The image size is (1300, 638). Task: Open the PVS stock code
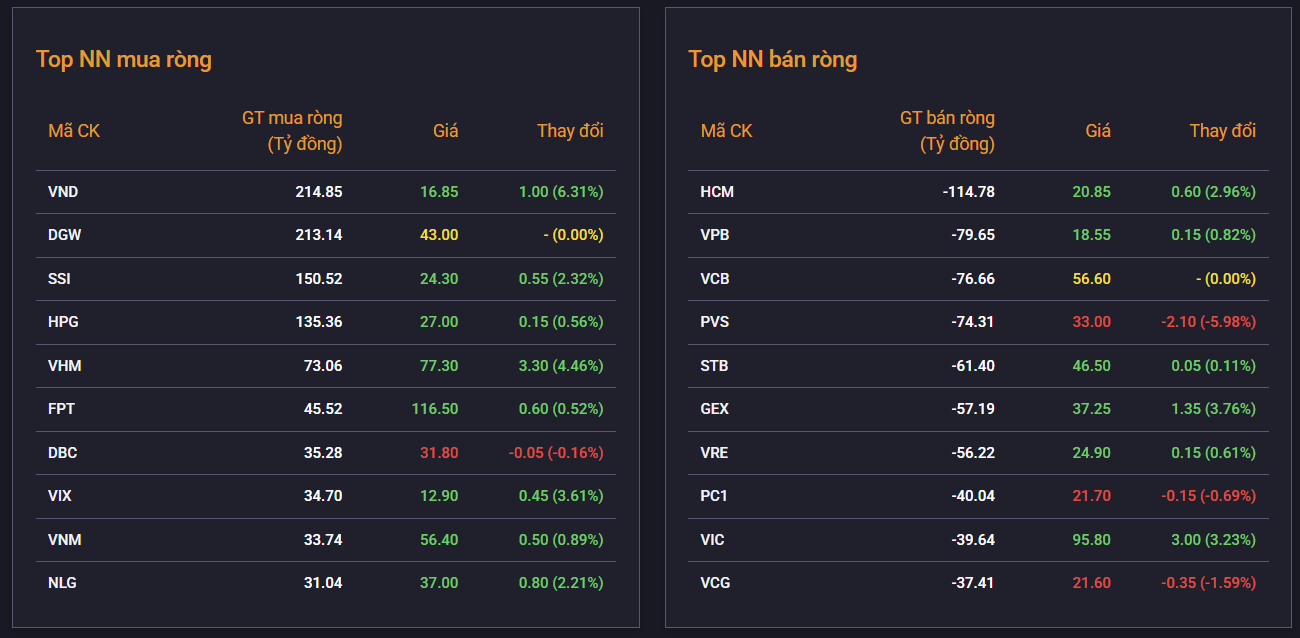(x=715, y=322)
